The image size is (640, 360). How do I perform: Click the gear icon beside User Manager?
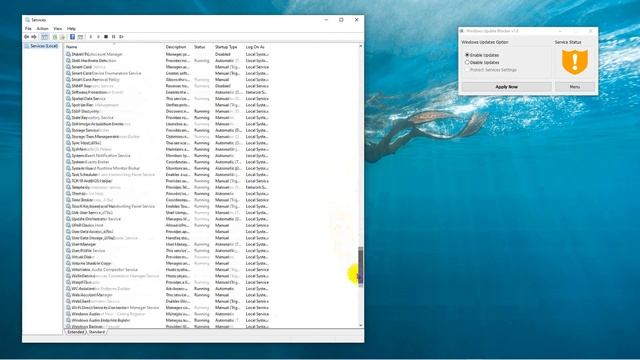click(68, 244)
